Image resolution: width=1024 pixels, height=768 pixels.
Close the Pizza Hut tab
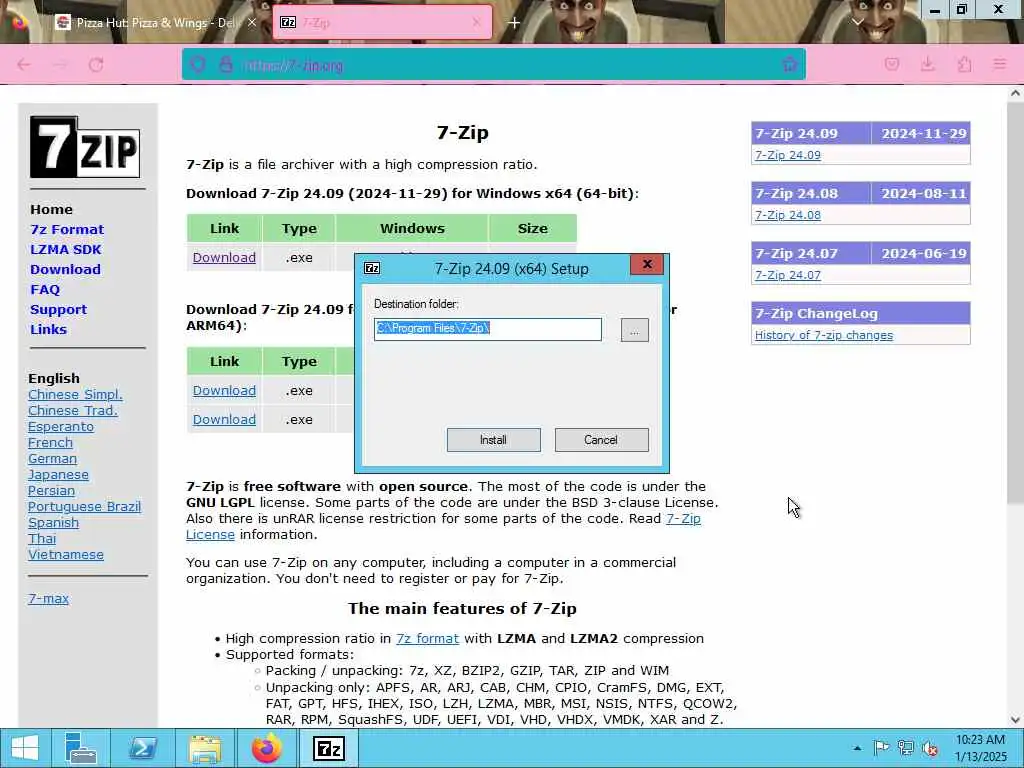(x=252, y=23)
